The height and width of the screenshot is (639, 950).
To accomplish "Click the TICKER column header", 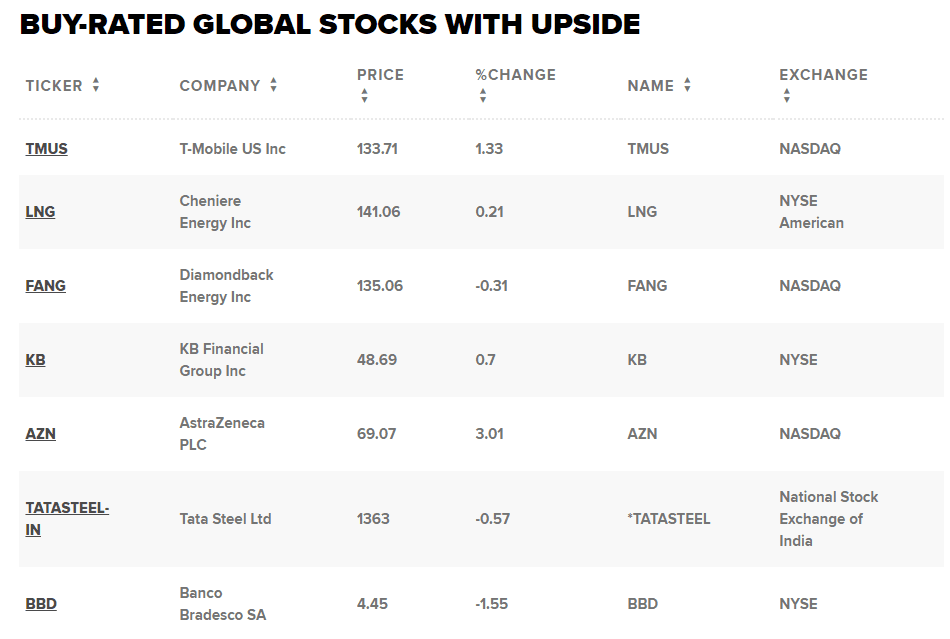I will pos(54,86).
